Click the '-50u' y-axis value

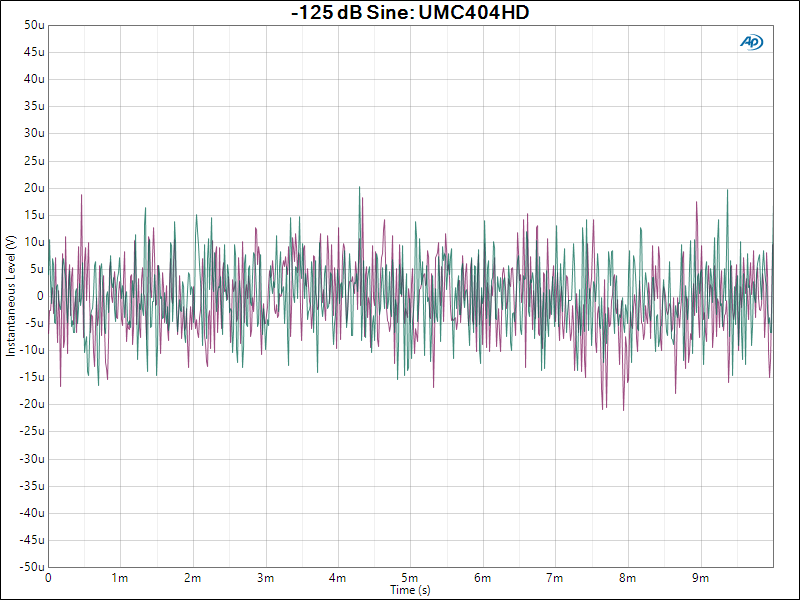[x=32, y=567]
